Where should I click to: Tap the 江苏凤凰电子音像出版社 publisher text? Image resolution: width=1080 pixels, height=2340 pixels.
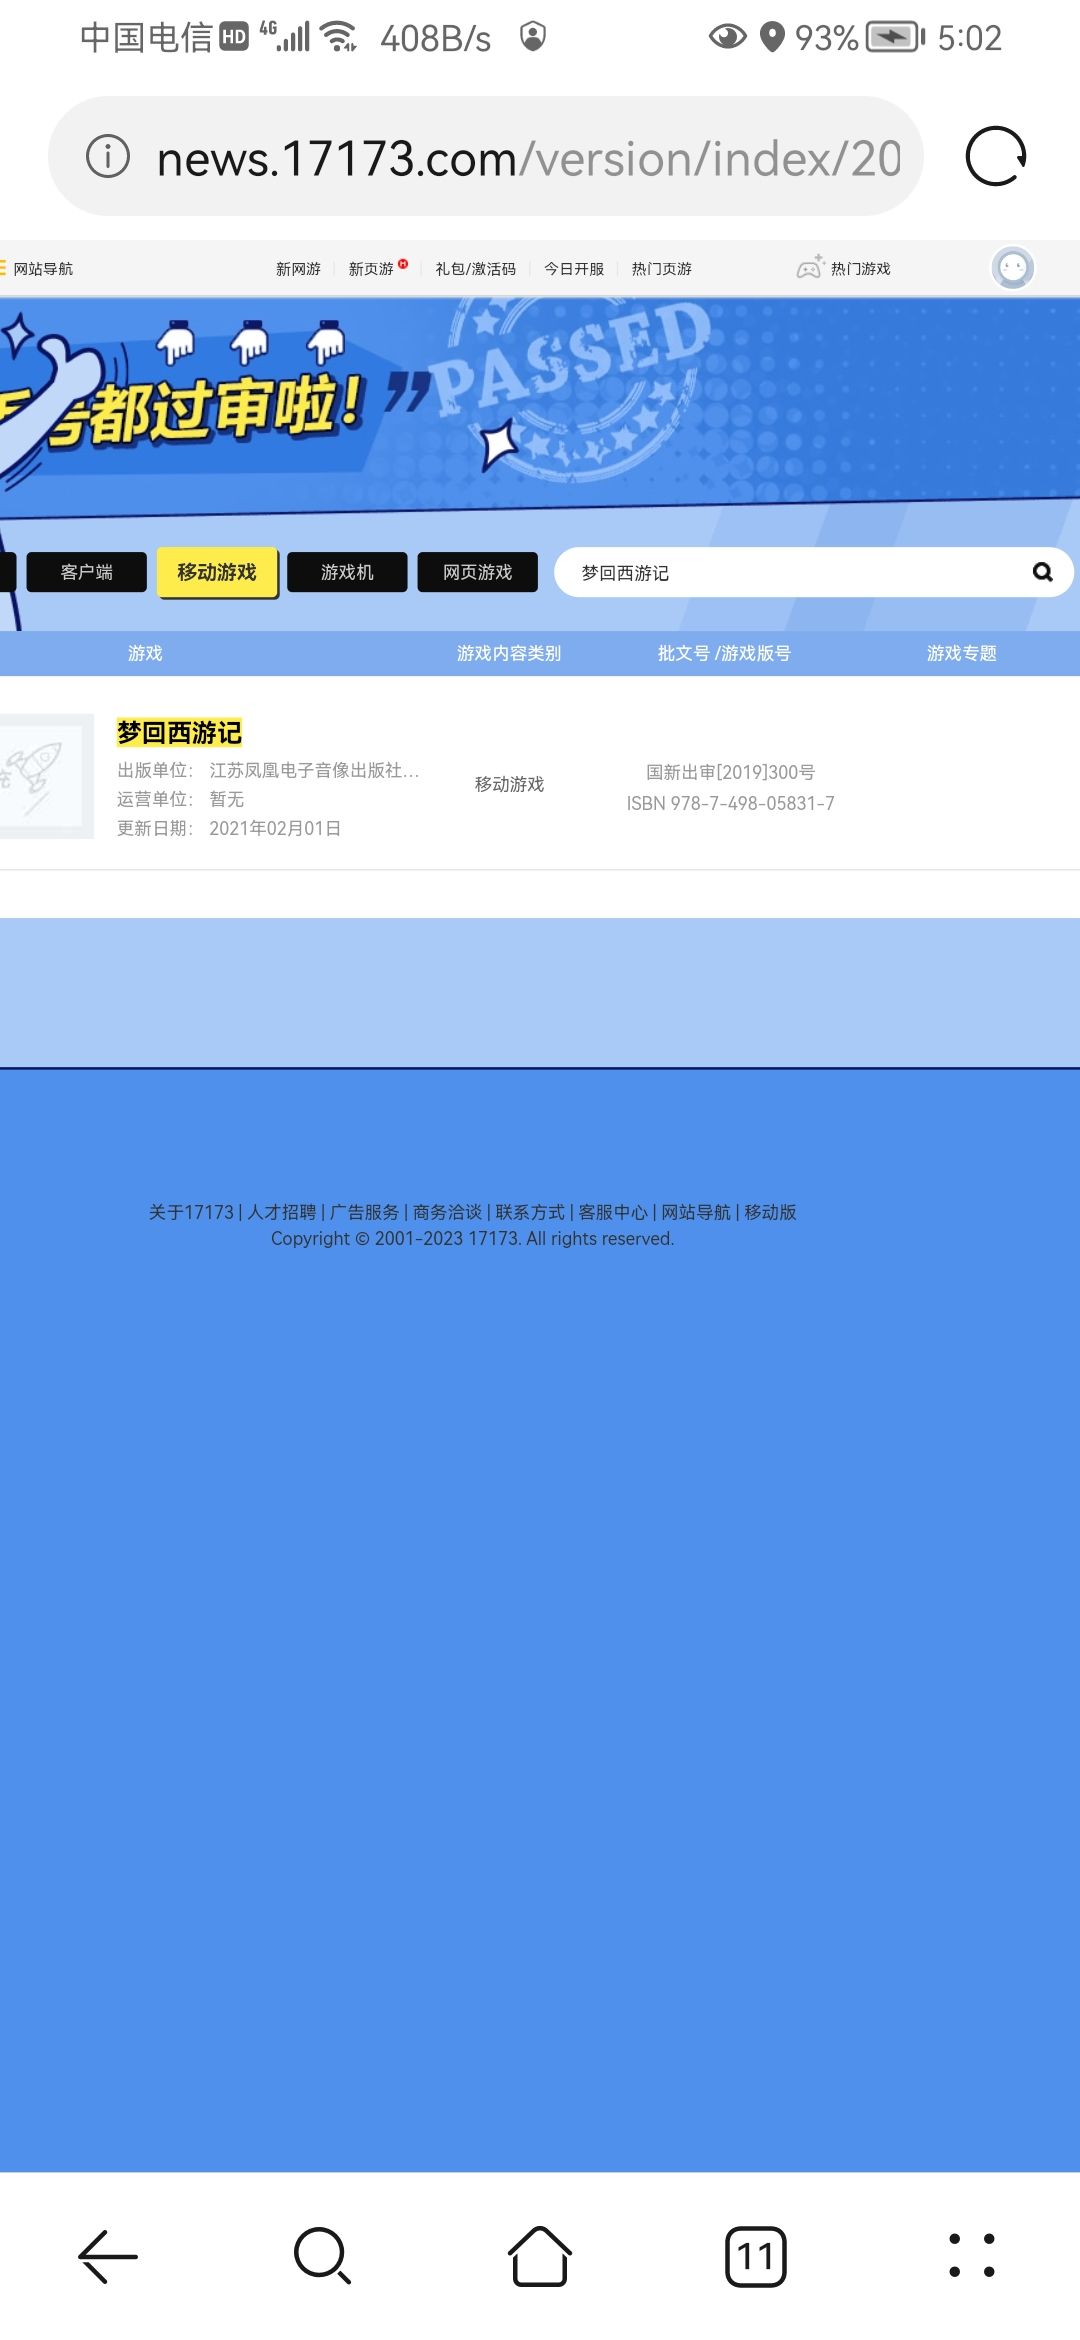coord(314,770)
